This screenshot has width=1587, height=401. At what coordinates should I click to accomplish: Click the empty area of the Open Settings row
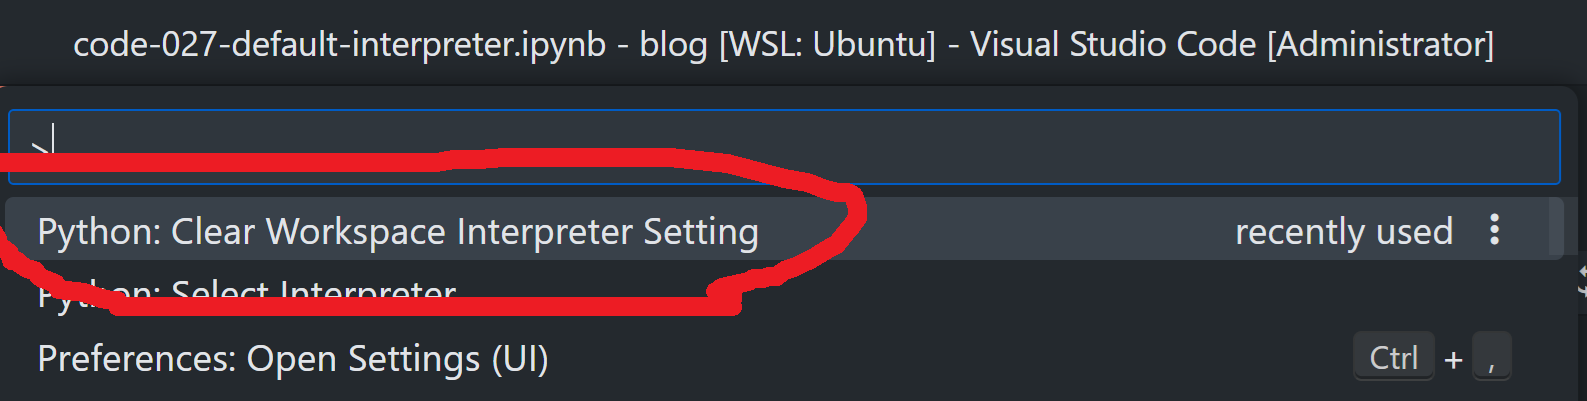point(950,359)
